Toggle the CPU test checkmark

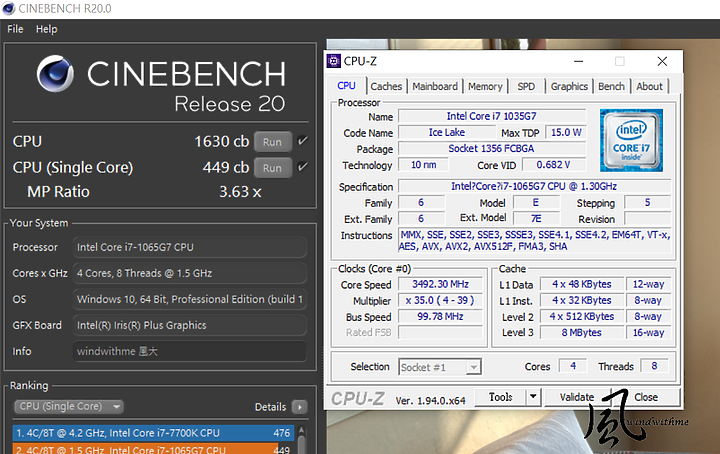[x=302, y=141]
